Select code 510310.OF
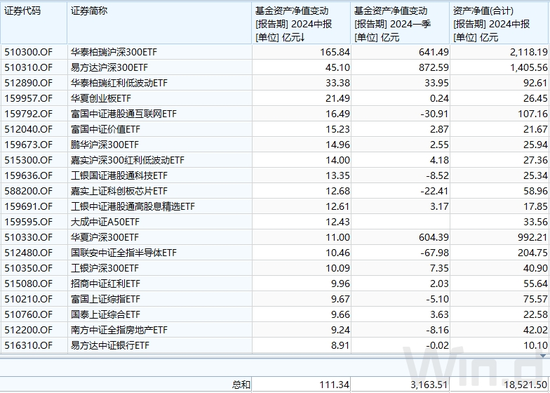This screenshot has height=393, width=550. (x=28, y=68)
